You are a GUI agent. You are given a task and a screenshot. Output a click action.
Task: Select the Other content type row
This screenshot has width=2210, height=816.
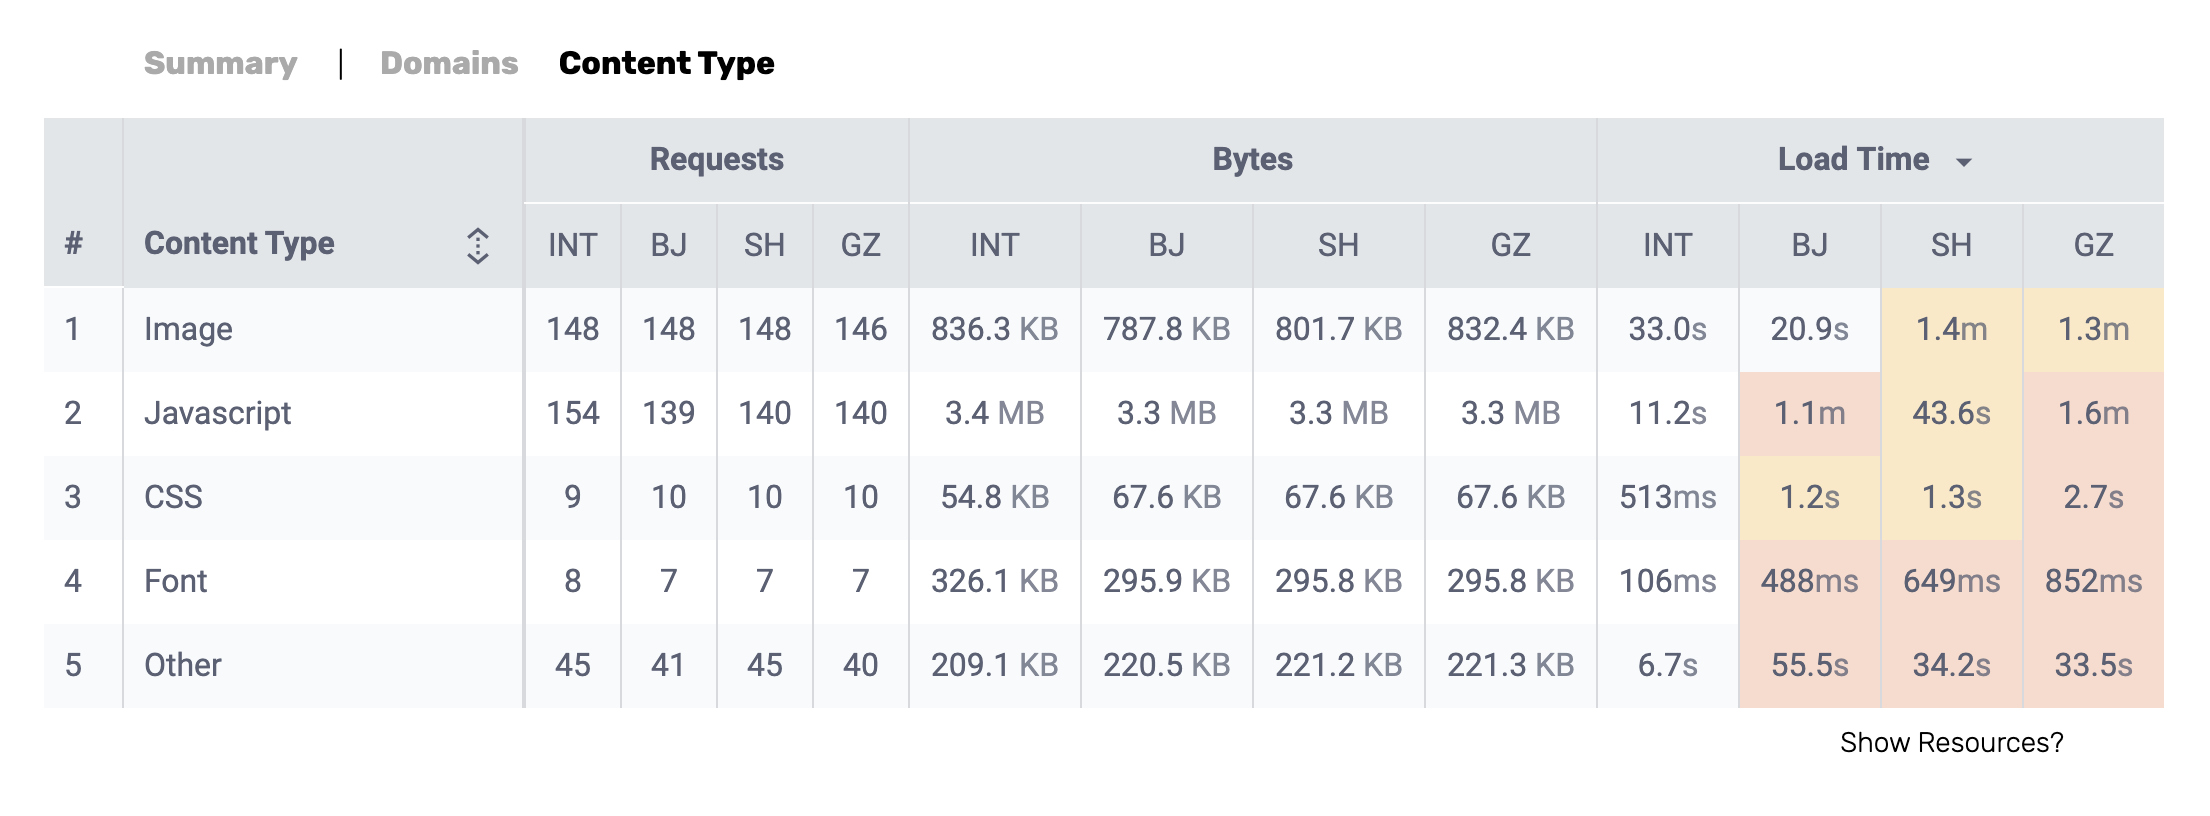(182, 665)
